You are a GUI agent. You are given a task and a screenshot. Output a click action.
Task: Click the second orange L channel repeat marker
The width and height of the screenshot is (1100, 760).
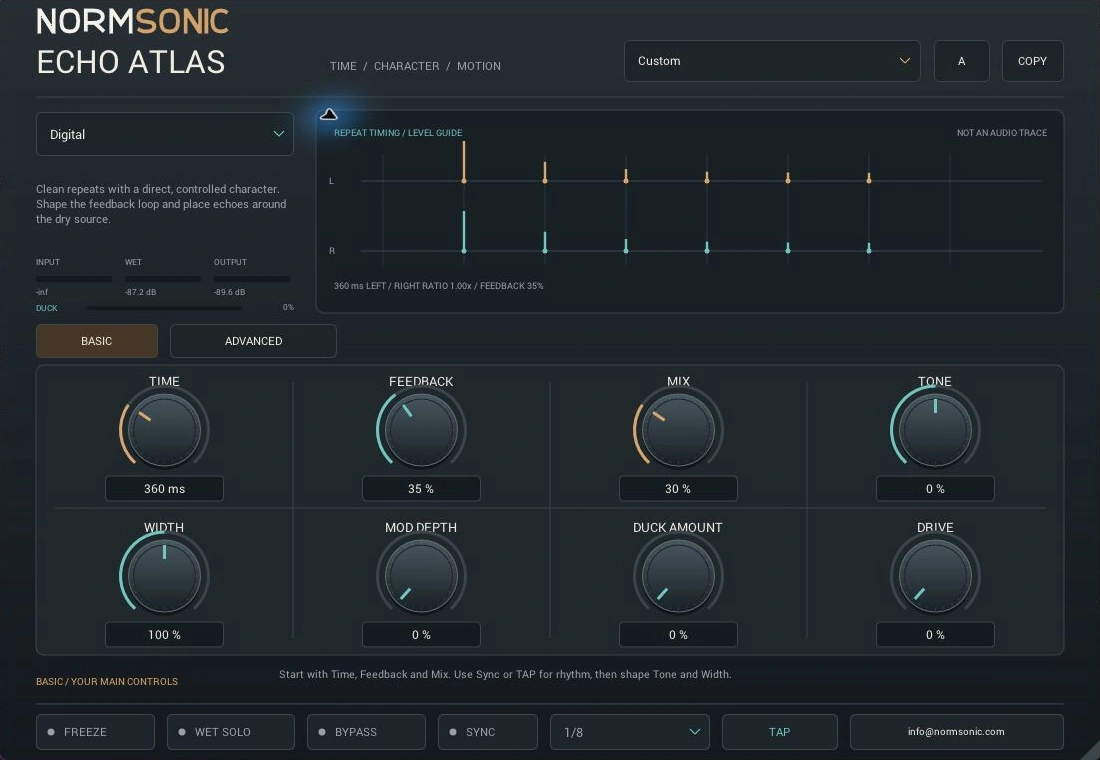(x=545, y=173)
